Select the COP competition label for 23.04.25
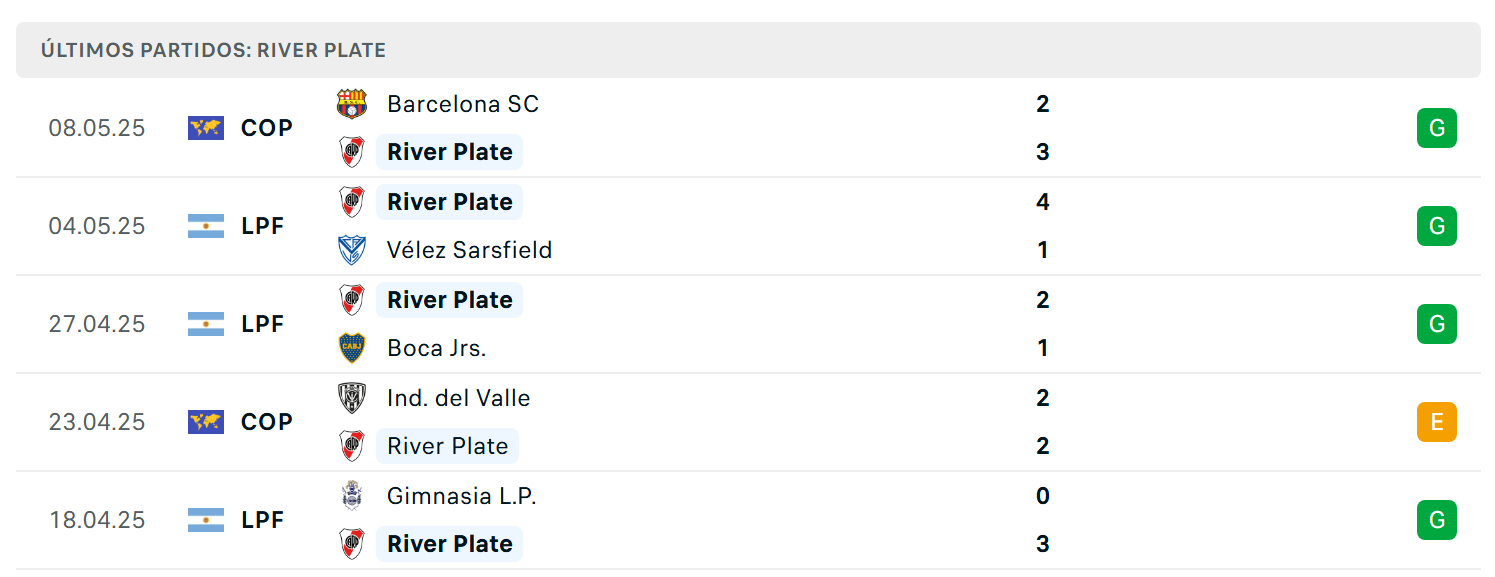This screenshot has height=577, width=1495. pyautogui.click(x=267, y=422)
